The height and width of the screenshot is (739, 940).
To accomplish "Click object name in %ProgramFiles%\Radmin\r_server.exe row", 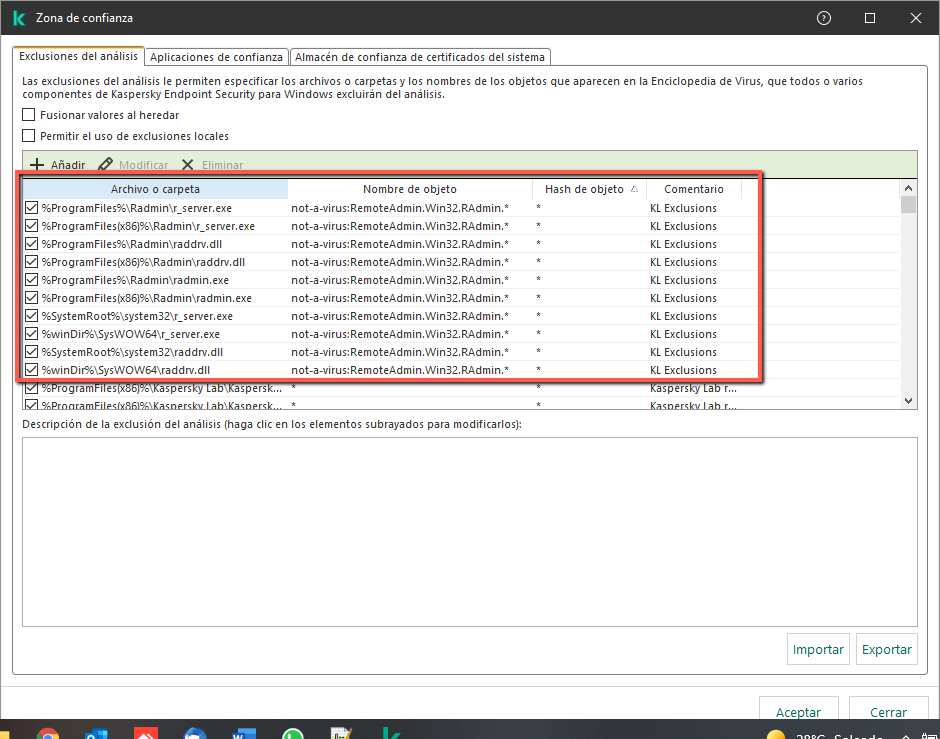I will [400, 208].
